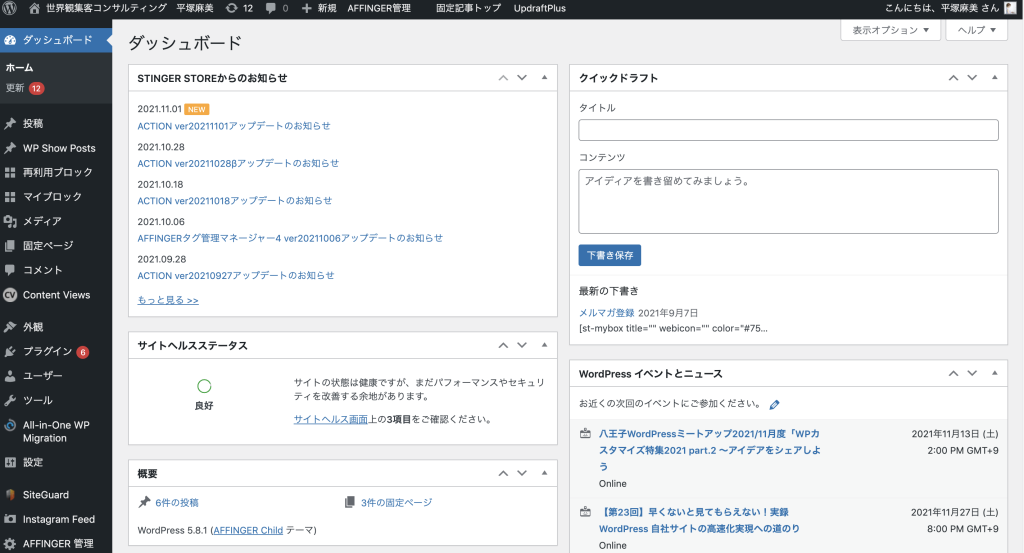Screen dimensions: 1024x553
Task: Click the メディア icon in sidebar
Action: point(10,221)
